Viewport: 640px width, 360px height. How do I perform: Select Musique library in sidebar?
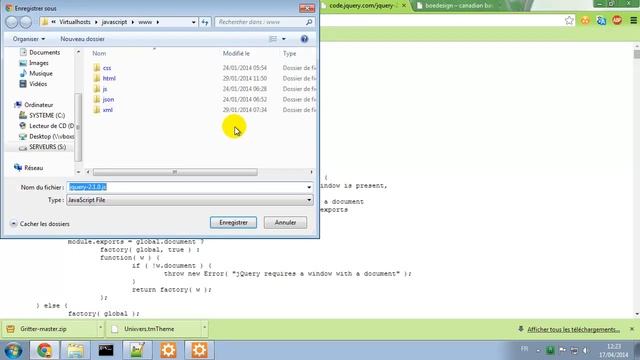pyautogui.click(x=41, y=73)
